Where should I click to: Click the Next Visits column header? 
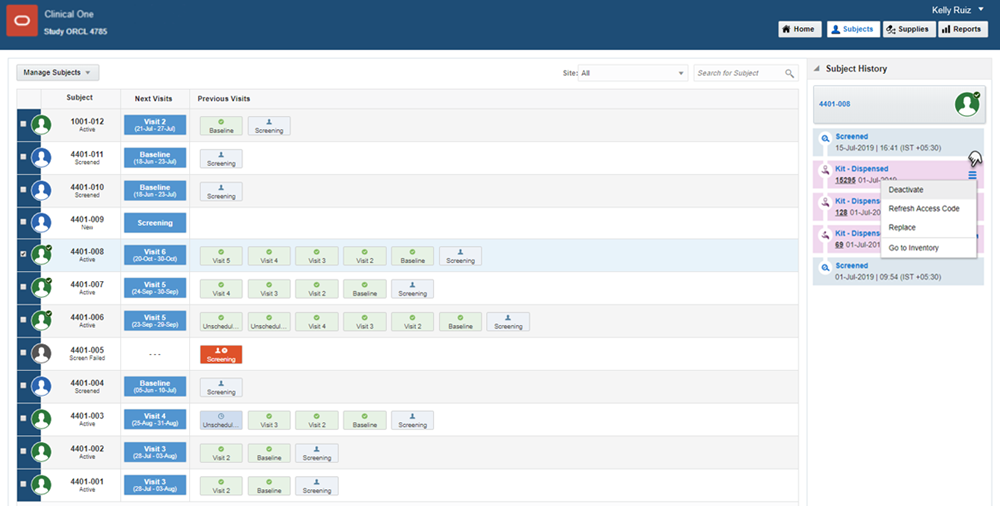pos(153,99)
